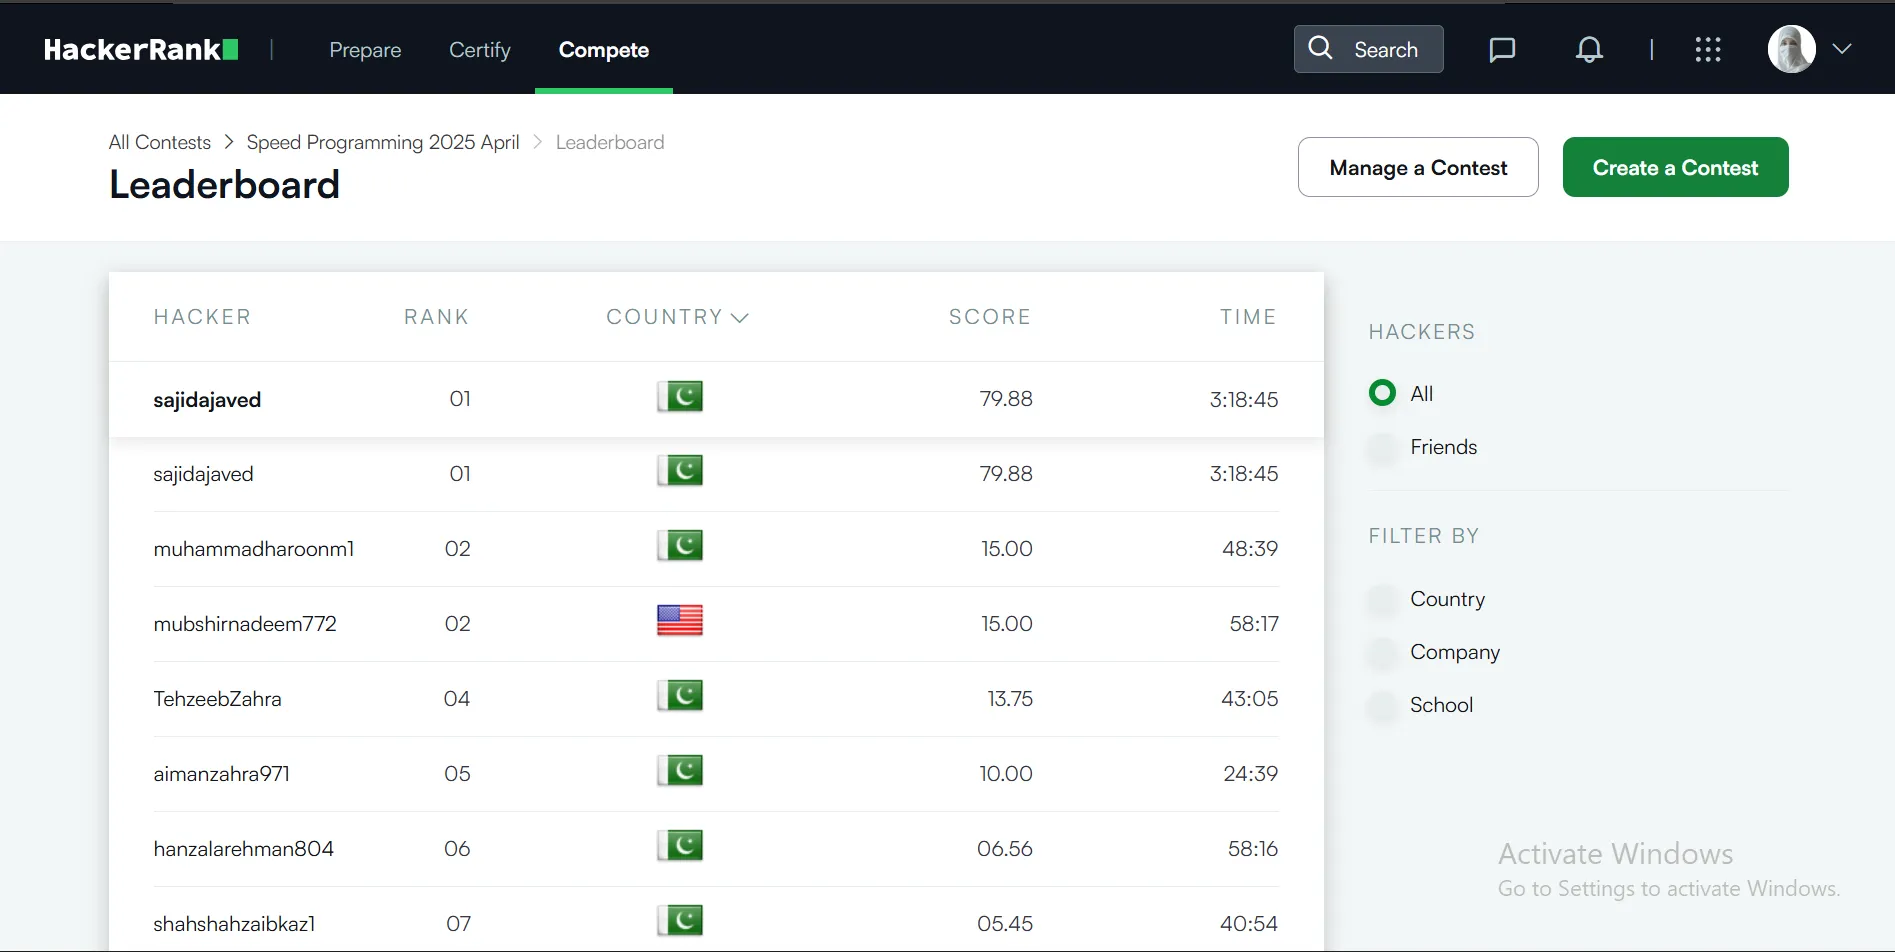Click the USA flag for mubshirnadeem772
Image resolution: width=1895 pixels, height=952 pixels.
coord(680,621)
